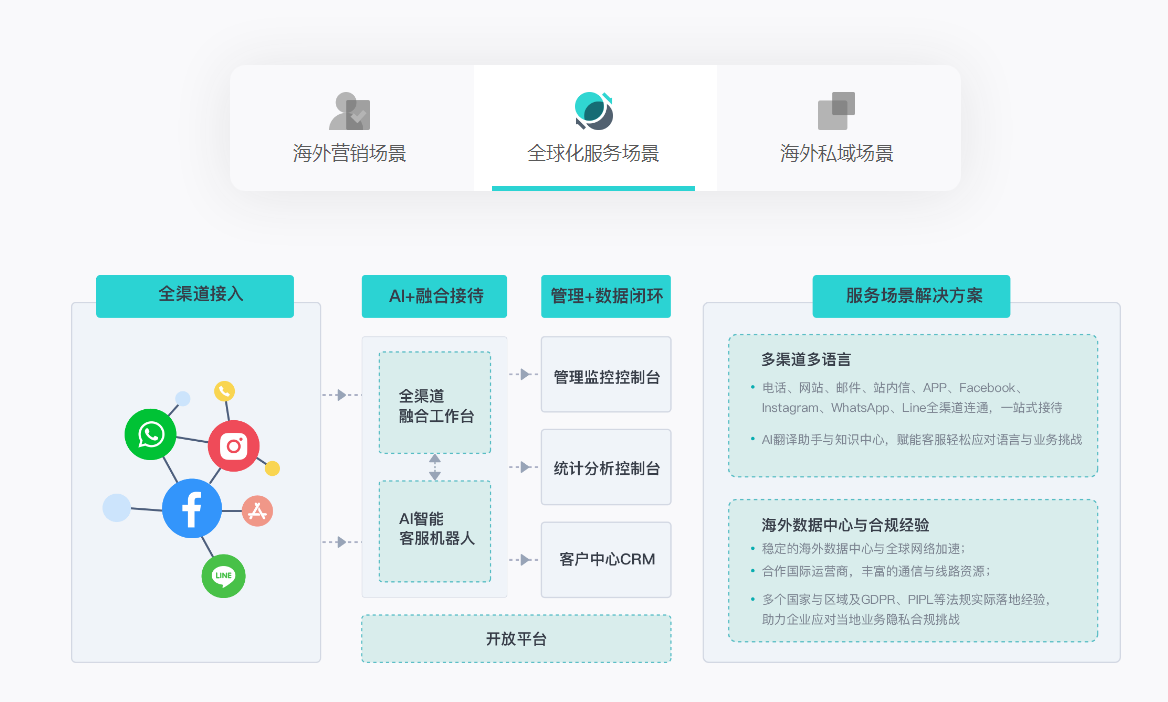Click the LINE icon
Image resolution: width=1168 pixels, height=702 pixels.
pos(223,575)
